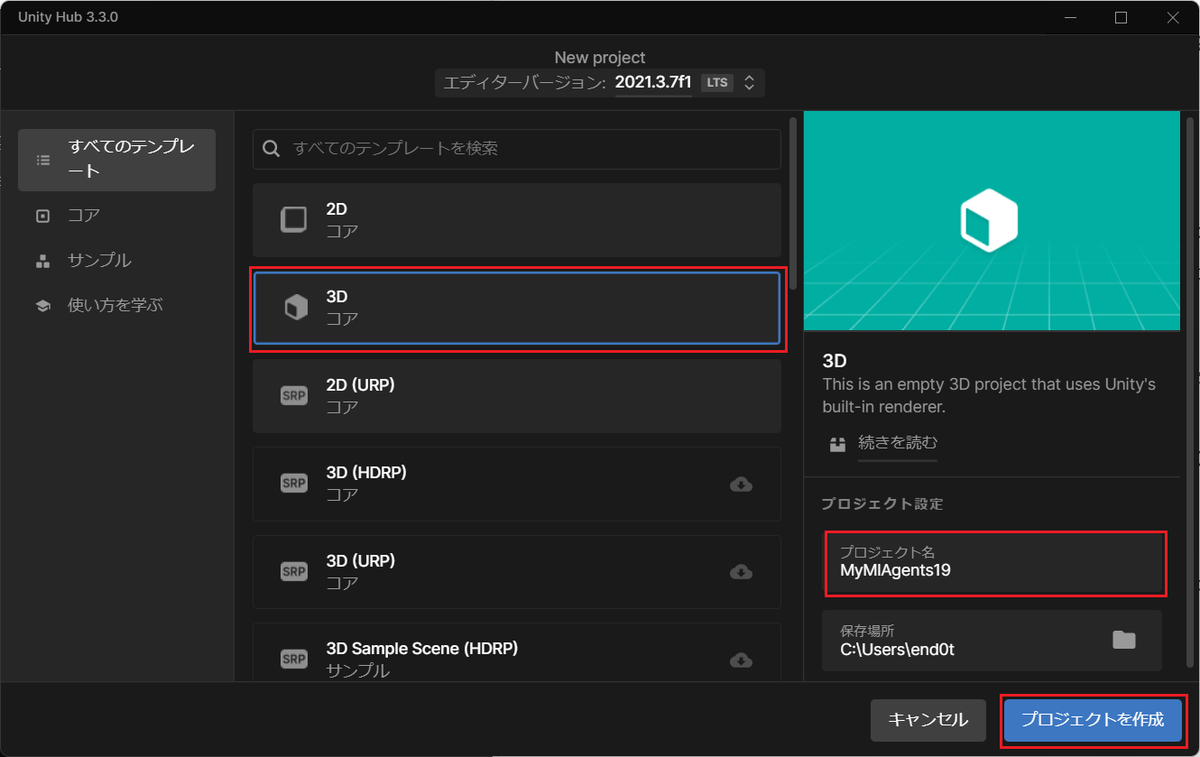Image resolution: width=1200 pixels, height=757 pixels.
Task: Click the square icon of the 2D template
Action: coord(293,220)
